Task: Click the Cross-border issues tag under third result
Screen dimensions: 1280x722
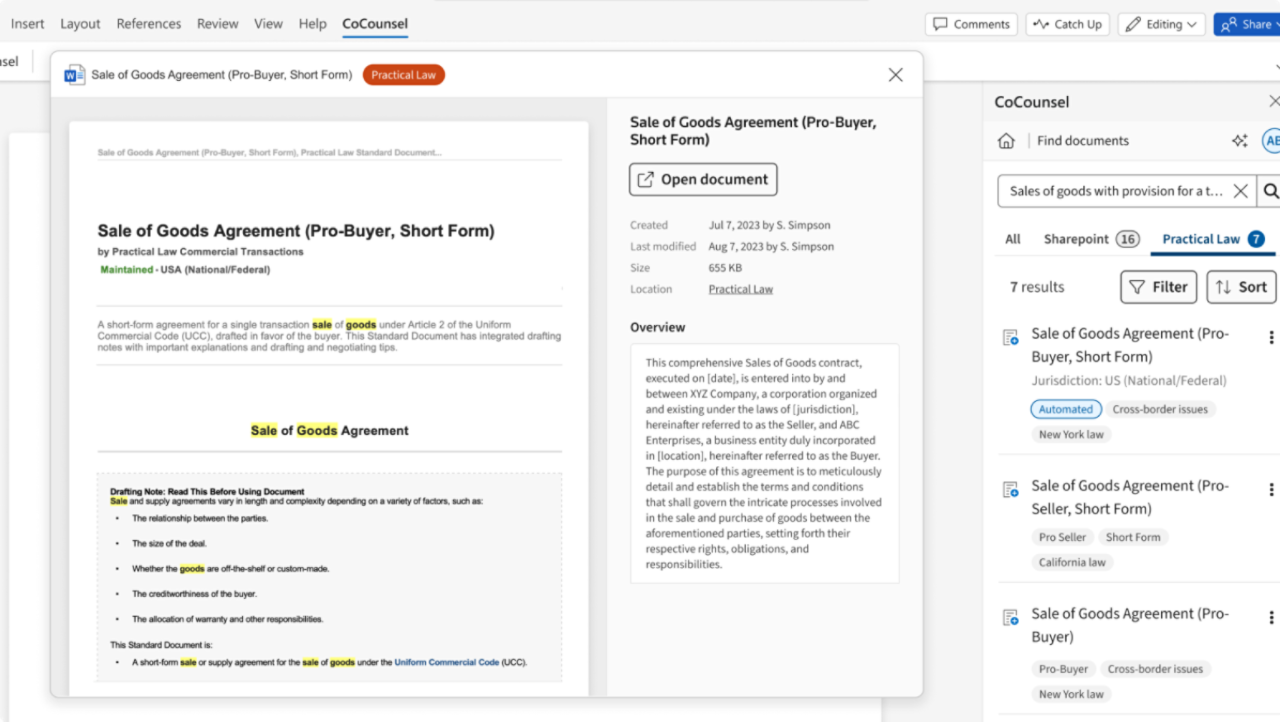Action: (x=1155, y=669)
